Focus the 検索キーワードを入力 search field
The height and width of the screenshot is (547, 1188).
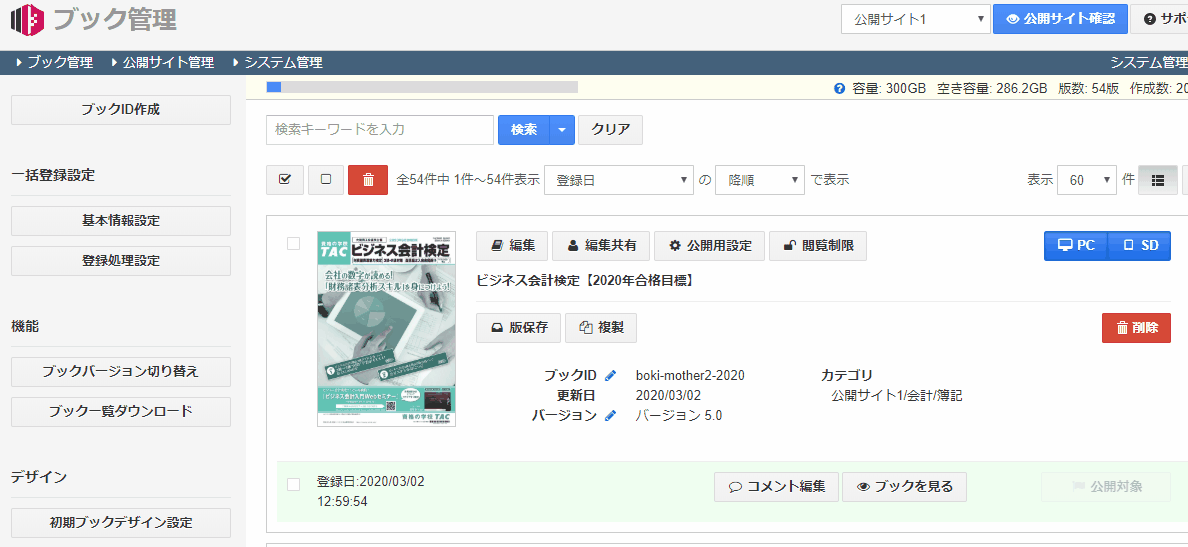coord(380,130)
